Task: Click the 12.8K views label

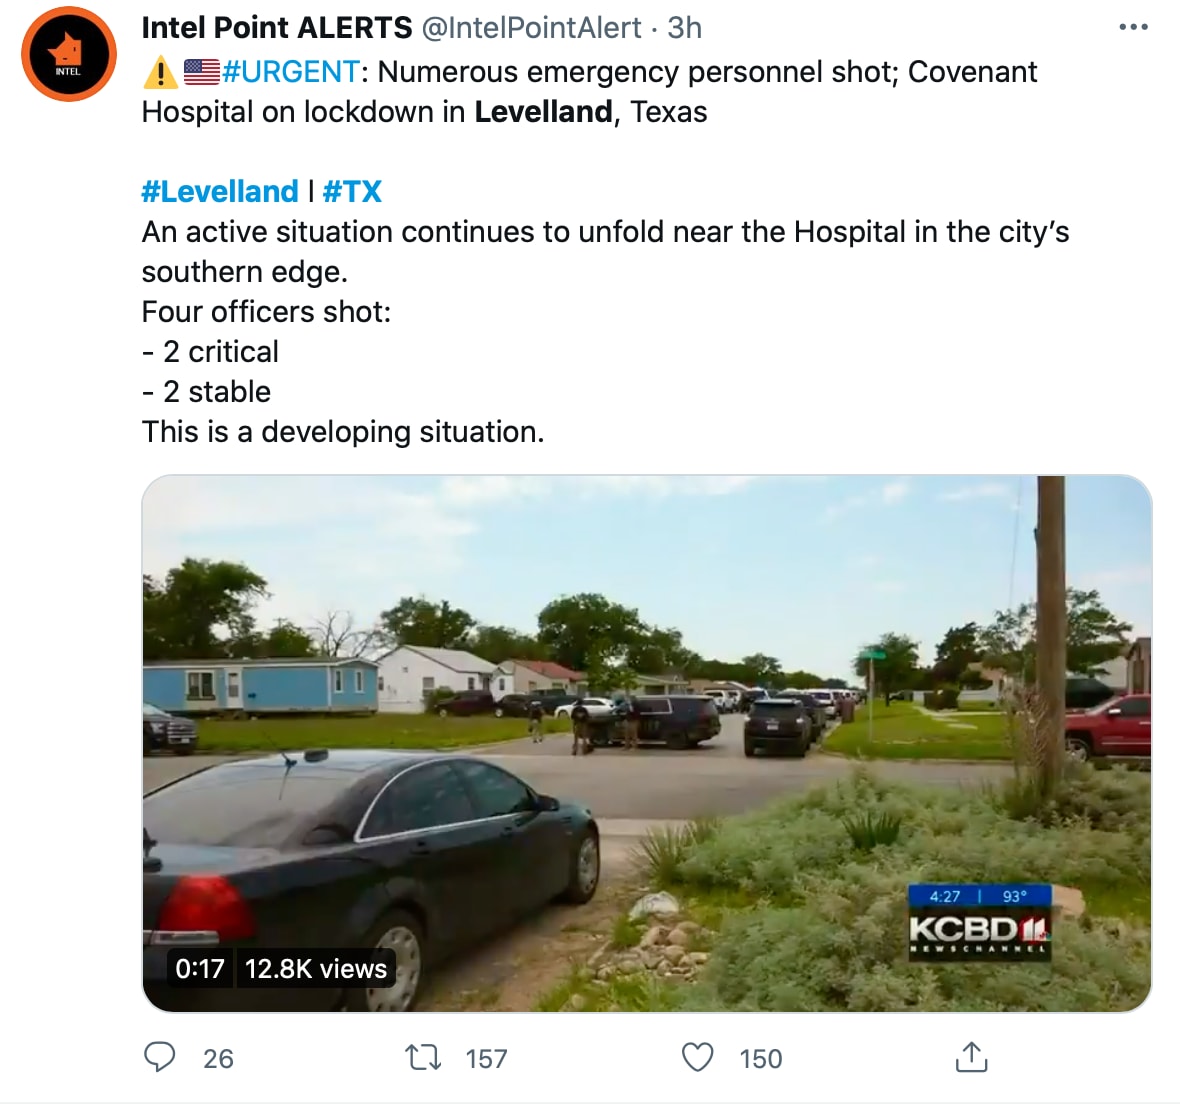Action: click(x=316, y=969)
